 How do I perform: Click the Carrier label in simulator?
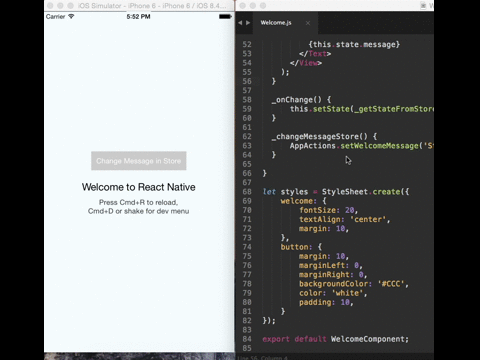[55, 16]
